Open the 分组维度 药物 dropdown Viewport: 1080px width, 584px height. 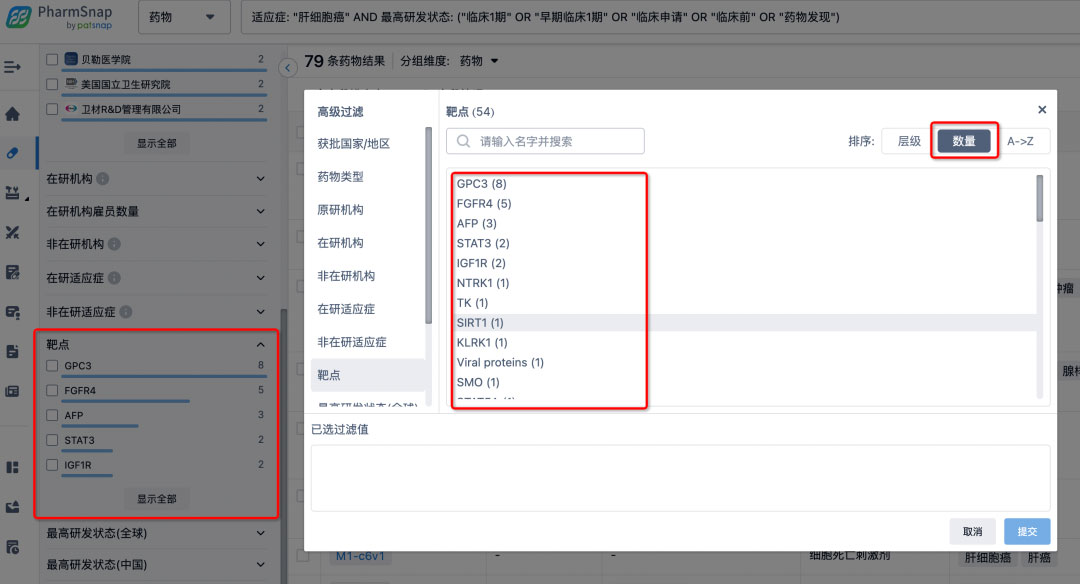479,61
